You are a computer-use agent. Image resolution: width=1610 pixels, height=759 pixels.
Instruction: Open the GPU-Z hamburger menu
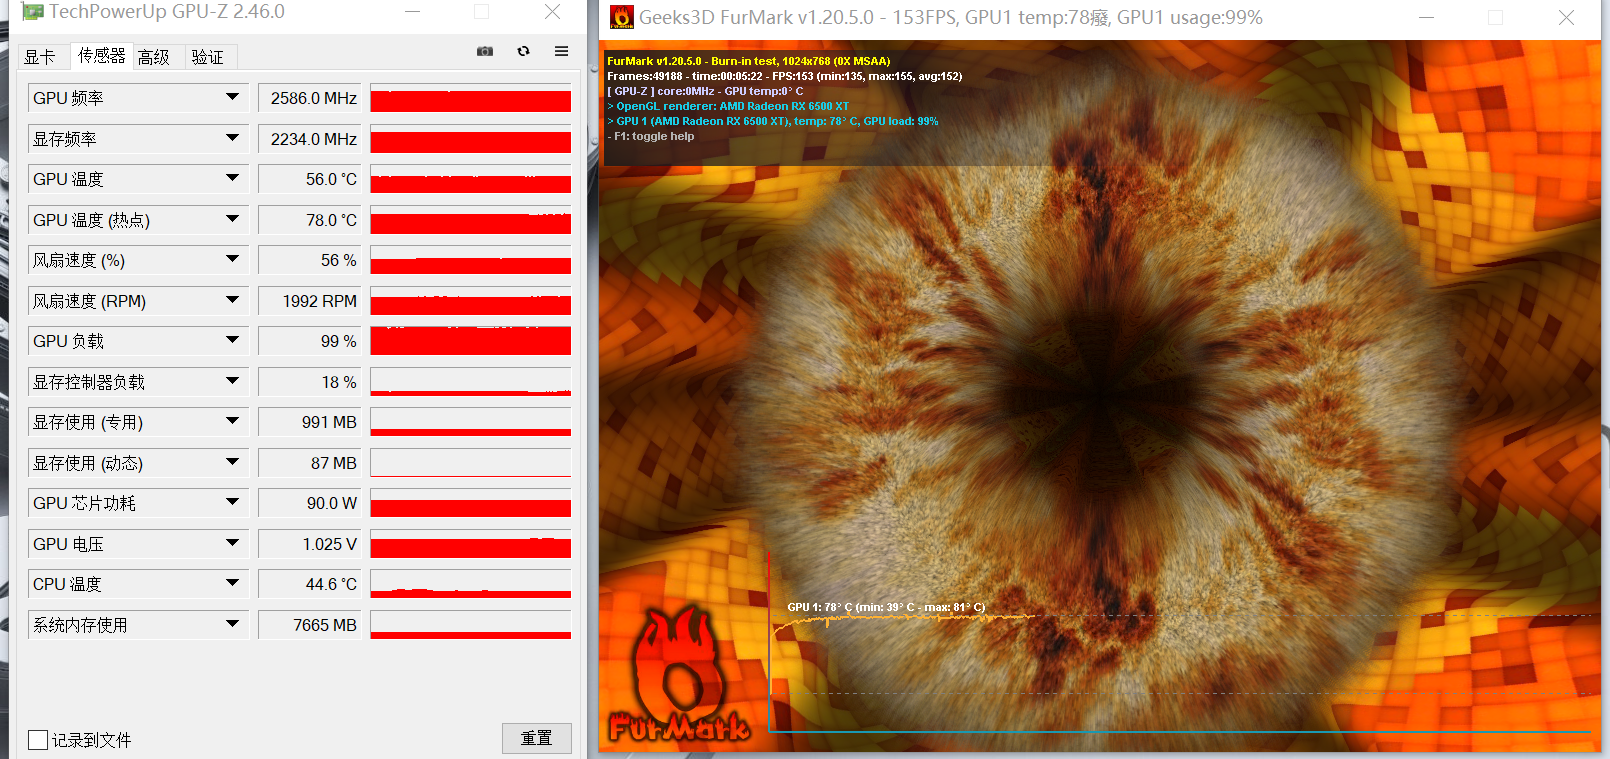pos(562,51)
